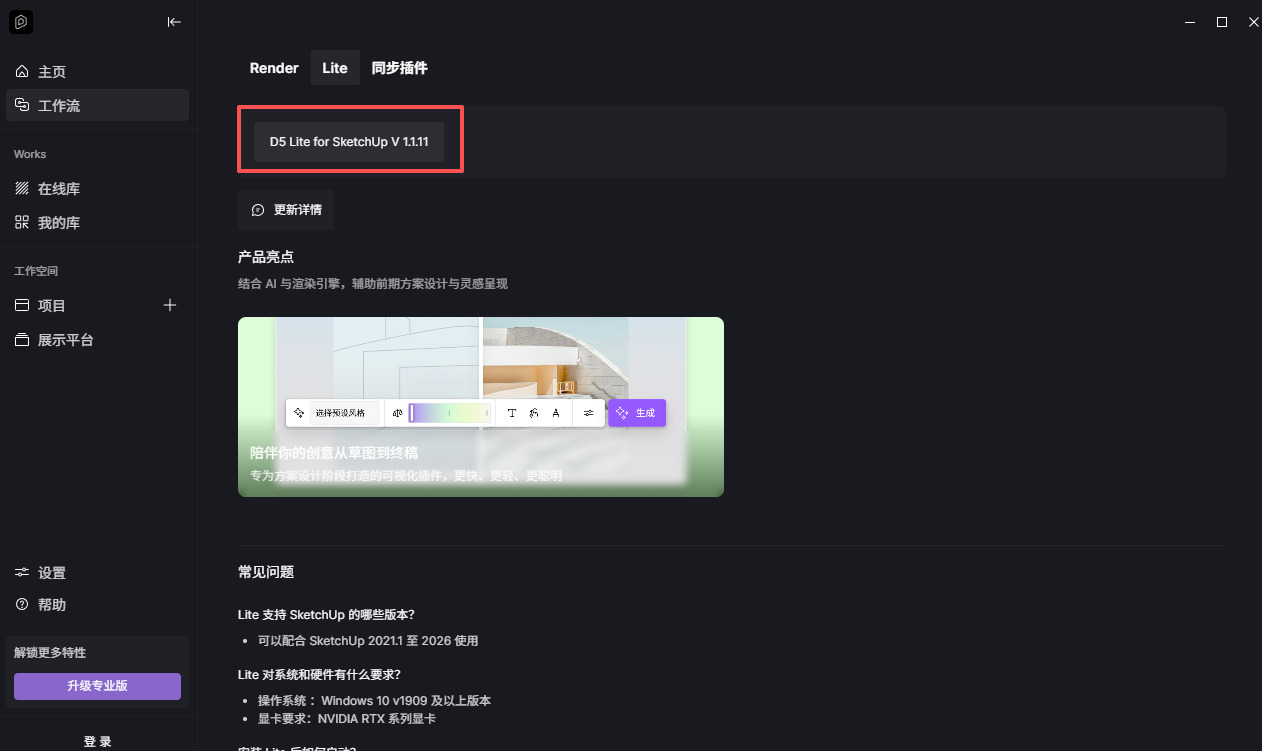Switch to the Render tab
The width and height of the screenshot is (1262, 751).
point(274,68)
